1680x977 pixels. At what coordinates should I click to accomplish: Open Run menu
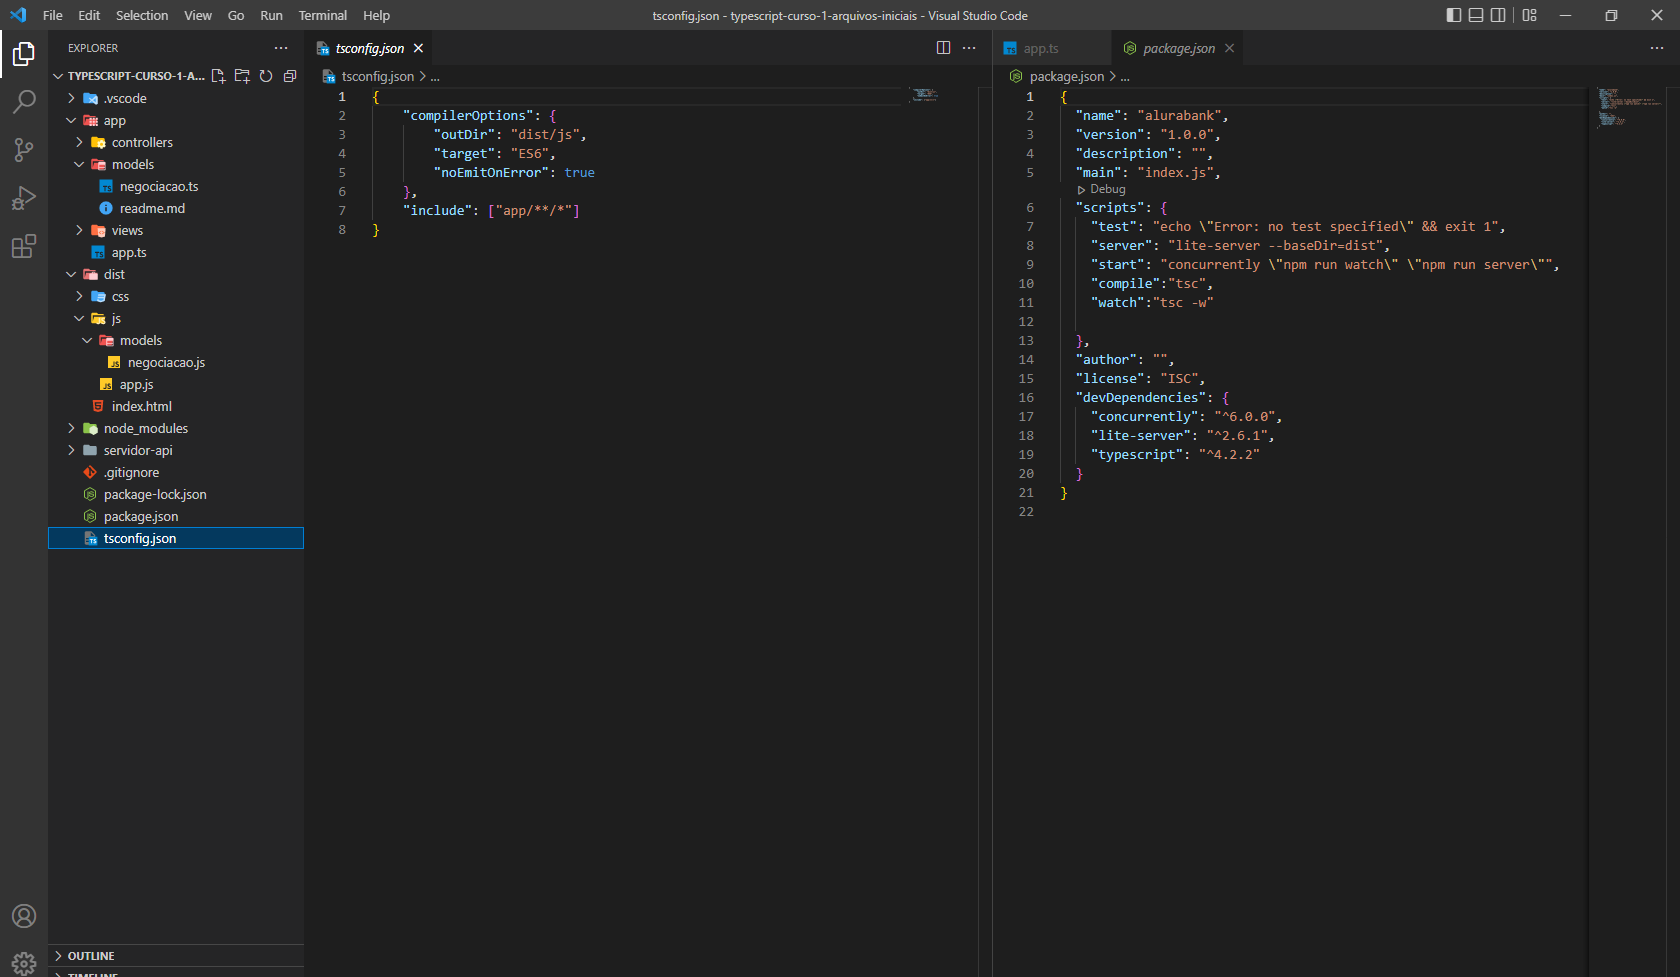click(271, 15)
